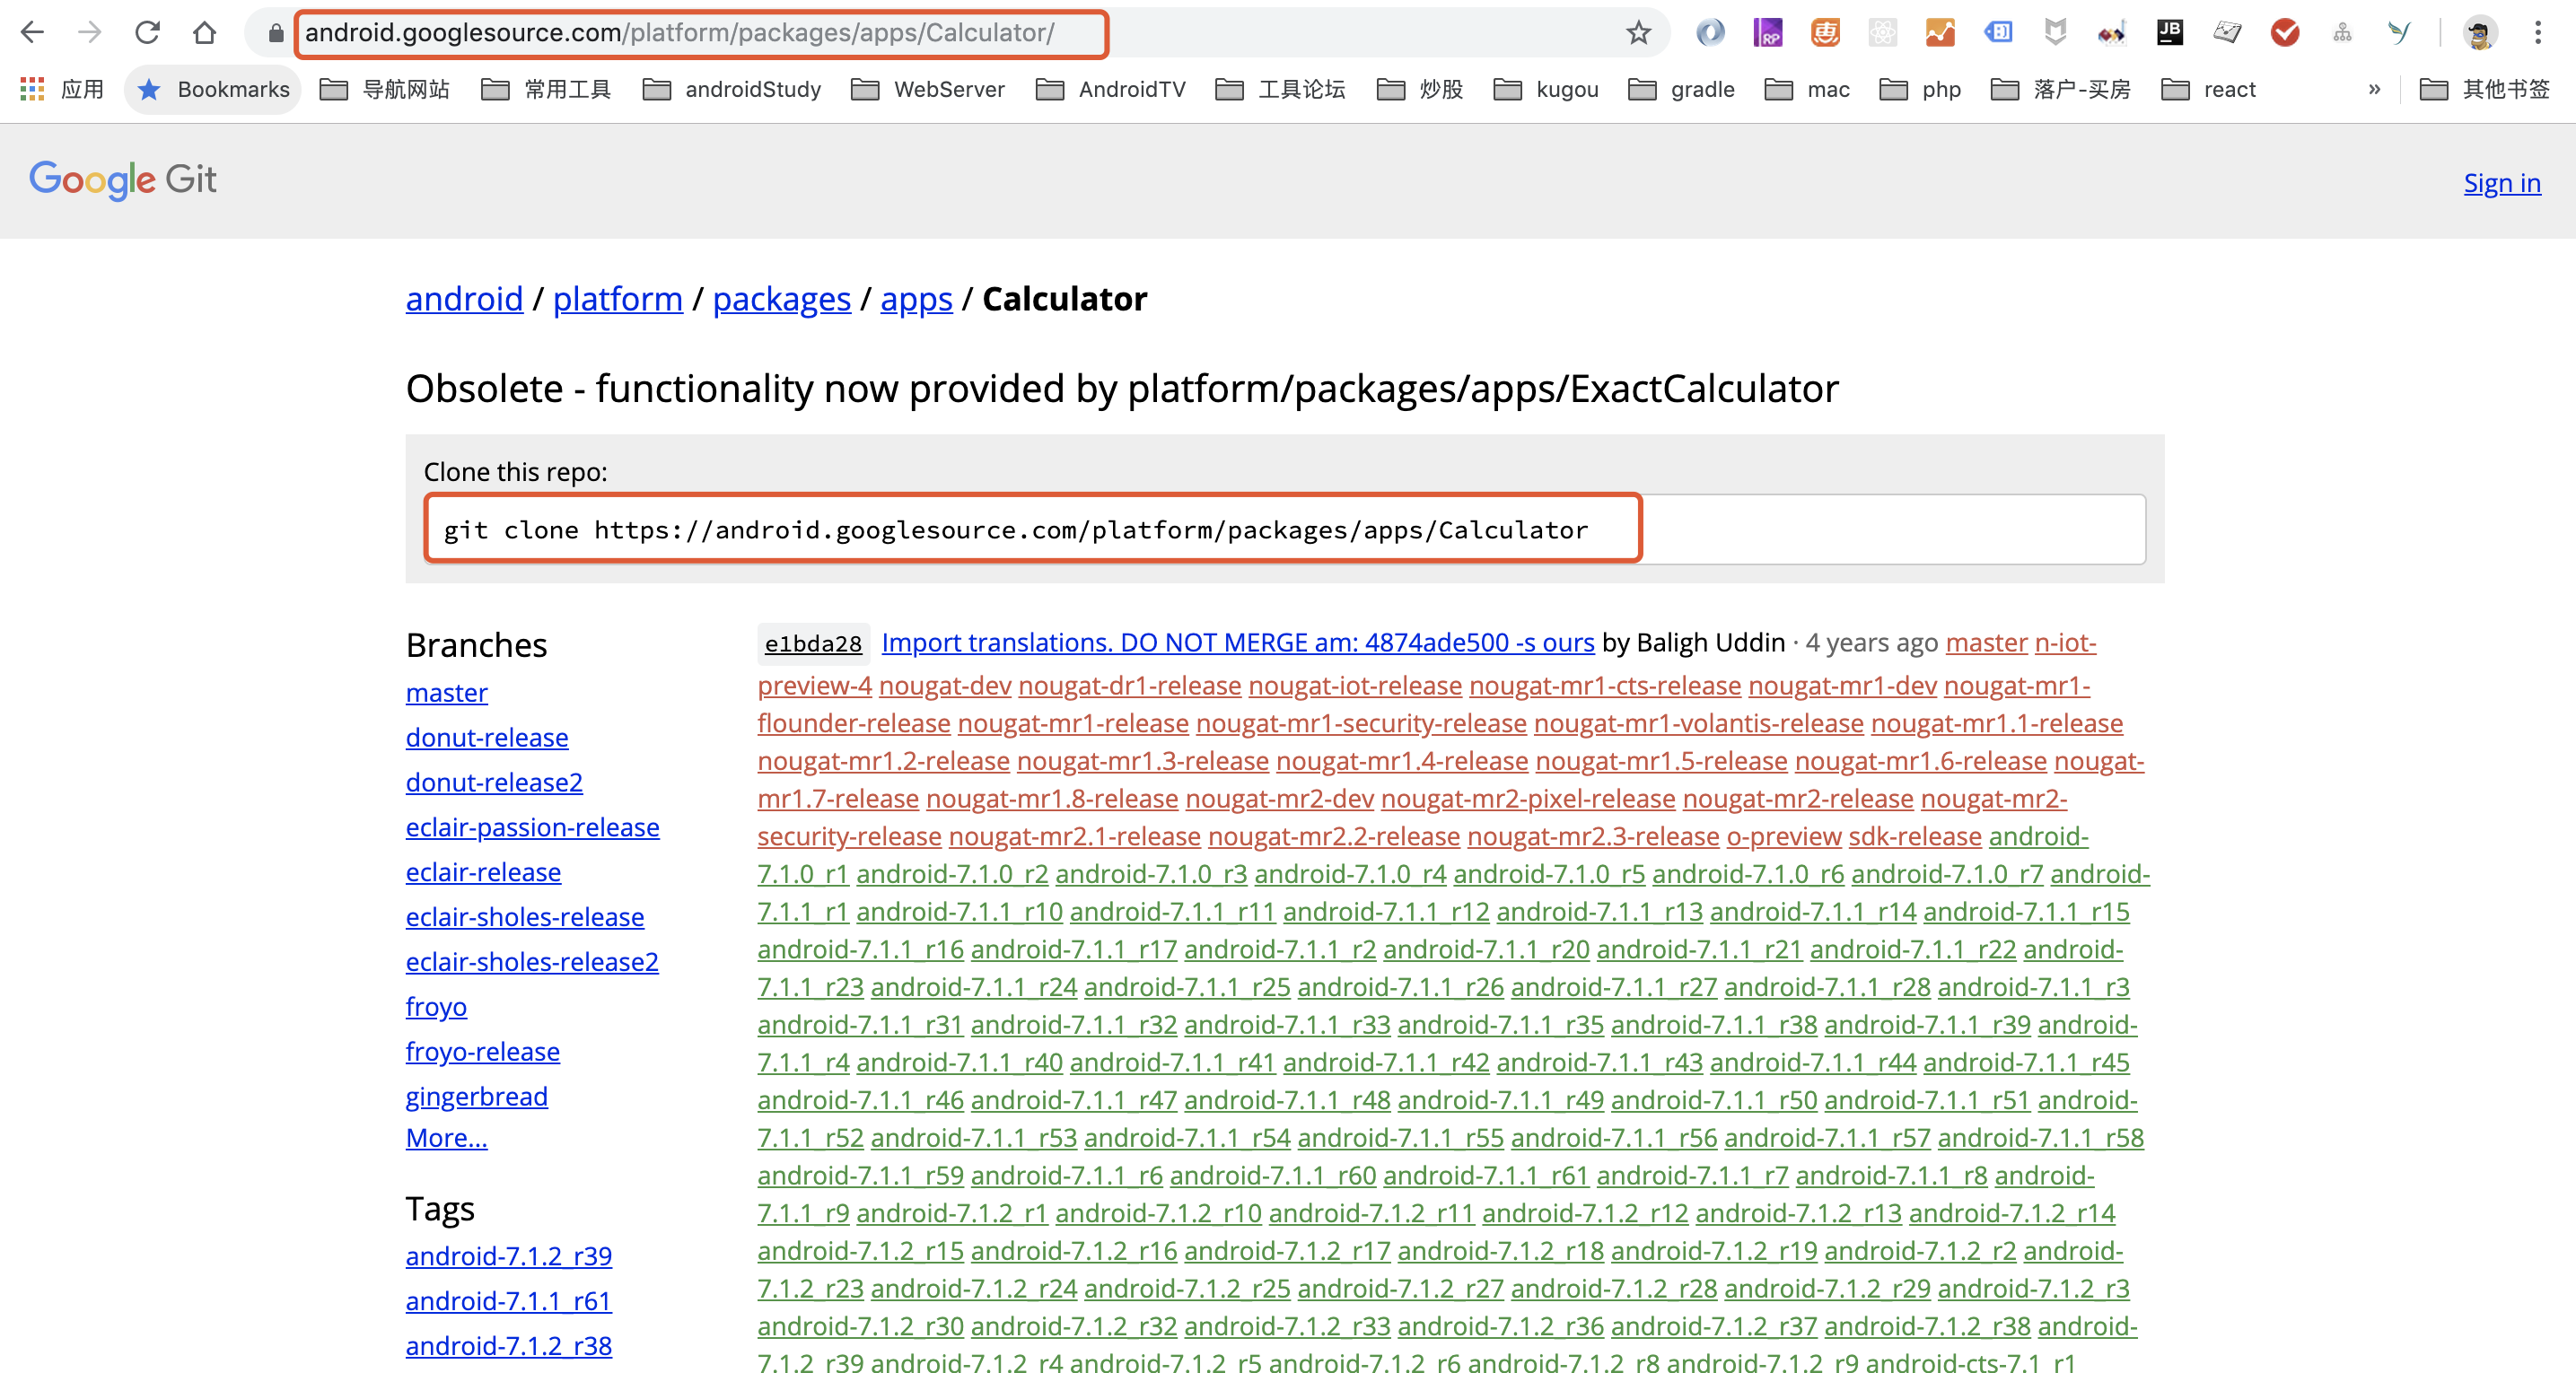This screenshot has width=2576, height=1373.
Task: Open the o-preview ref link
Action: point(1784,837)
